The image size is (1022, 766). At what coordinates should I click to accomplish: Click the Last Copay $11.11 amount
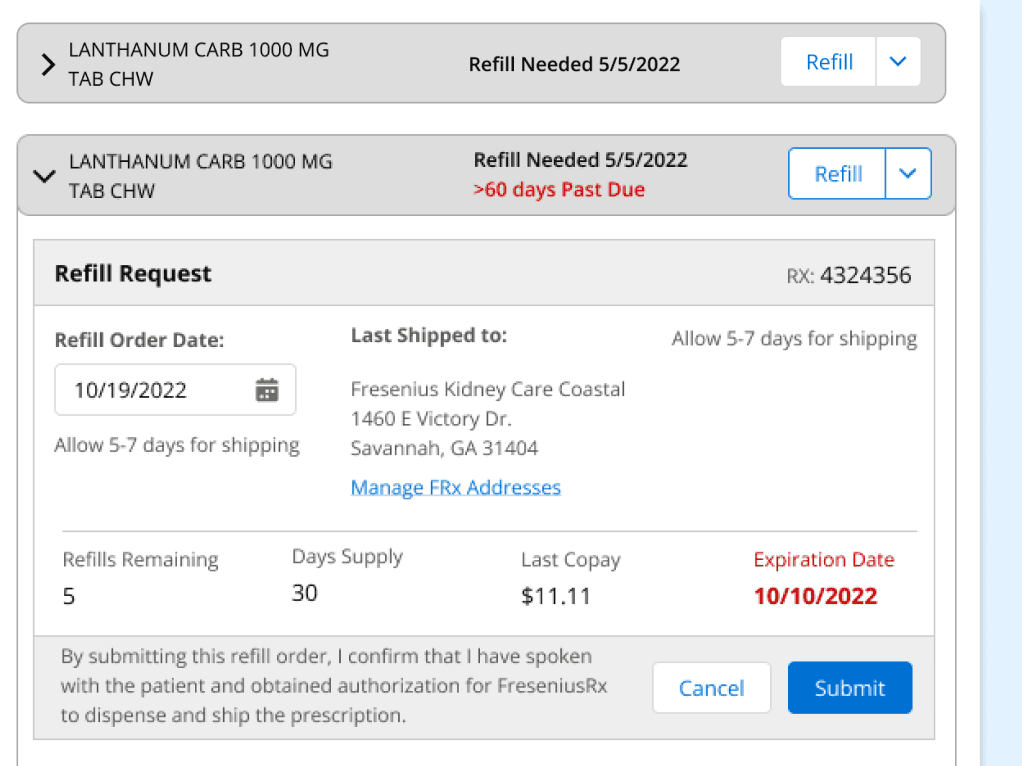556,597
